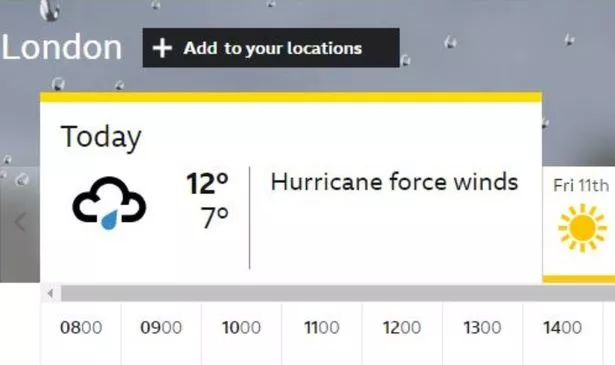Select the 1200 hour column

402,334
